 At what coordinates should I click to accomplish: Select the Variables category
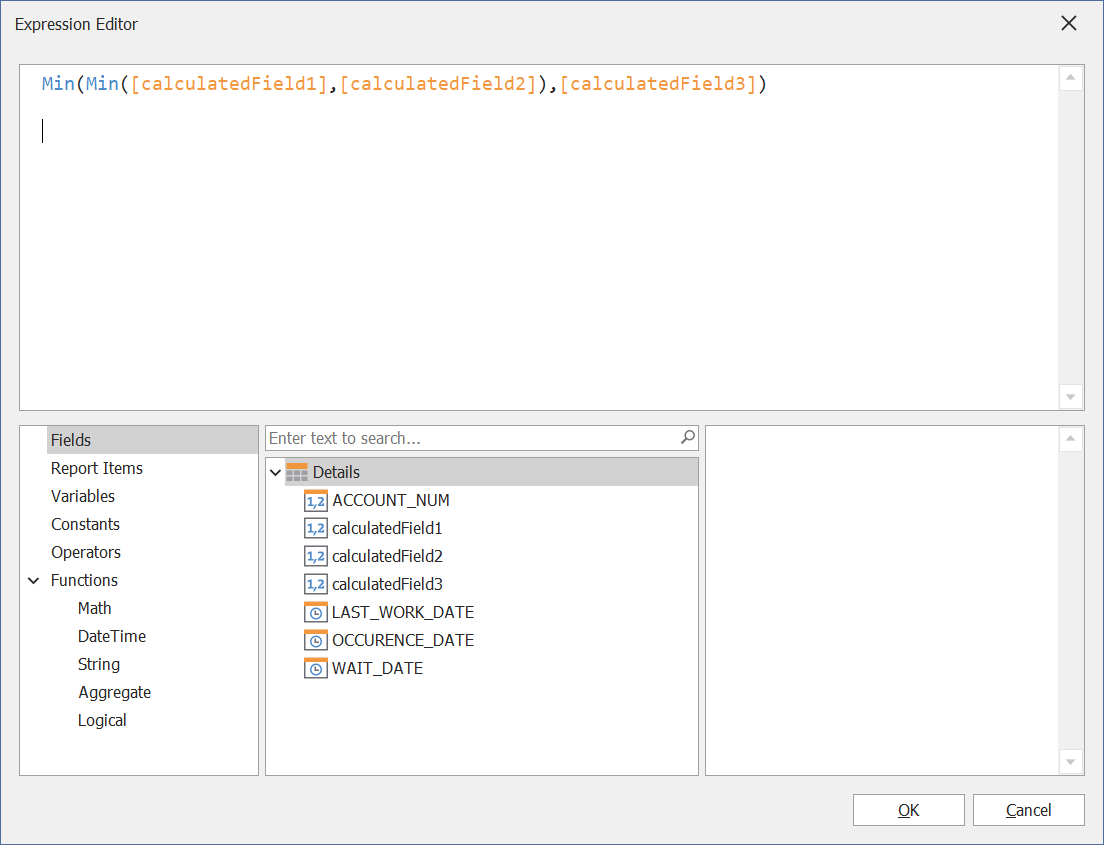click(x=83, y=496)
